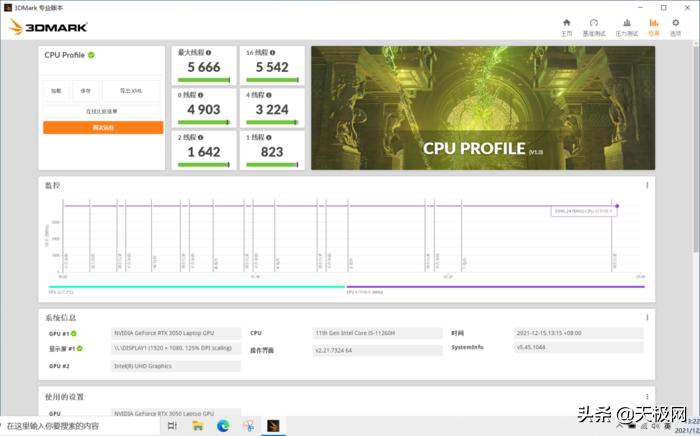Click the Windows taskbar search box
This screenshot has height=436, width=700.
point(80,426)
